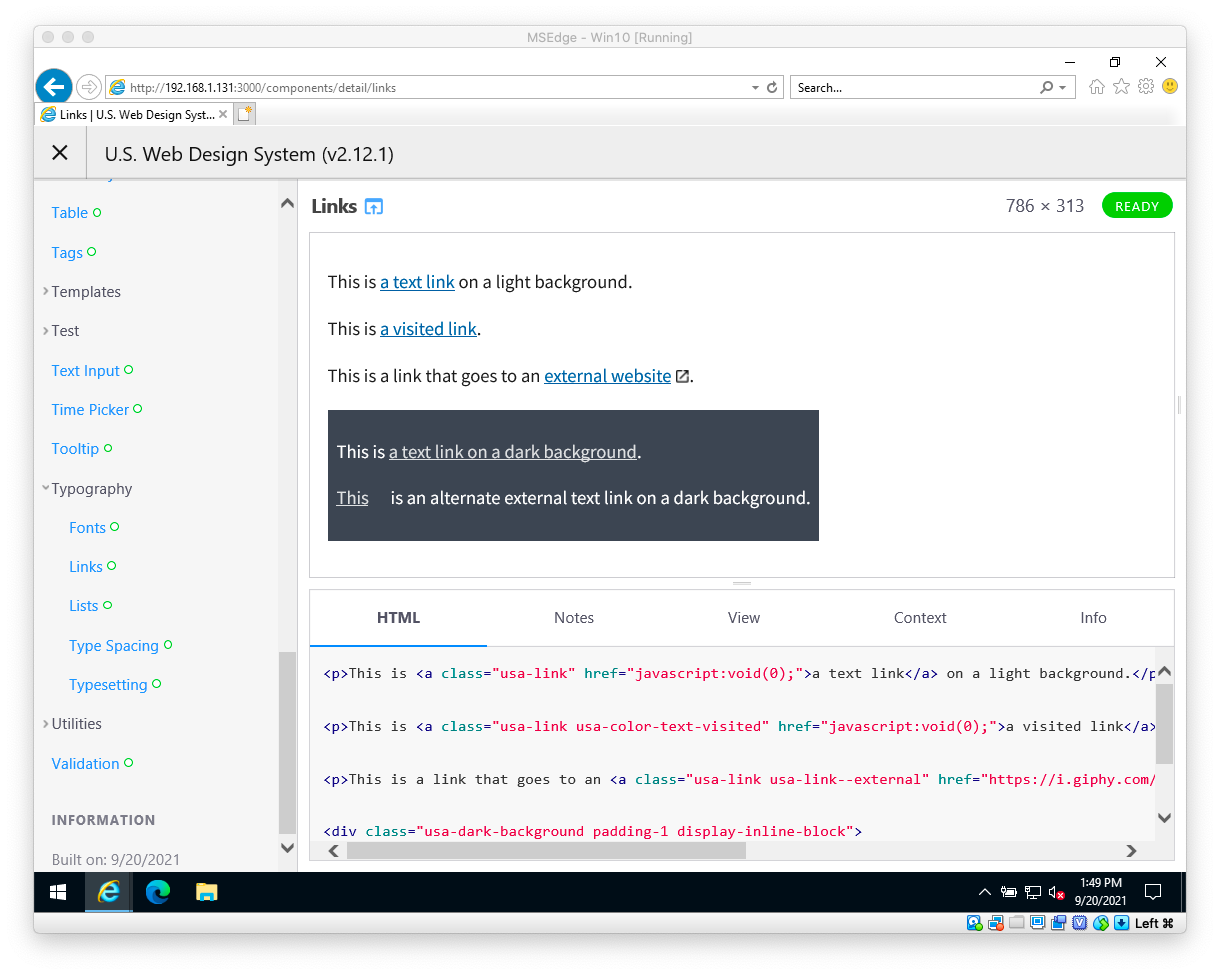Click the status dot next to Table
Image resolution: width=1220 pixels, height=975 pixels.
pyautogui.click(x=97, y=212)
